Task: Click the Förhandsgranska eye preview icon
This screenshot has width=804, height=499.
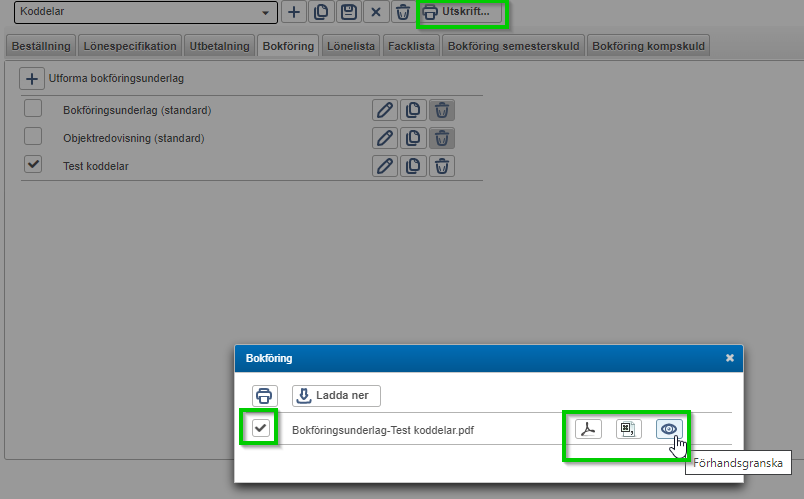Action: (669, 429)
